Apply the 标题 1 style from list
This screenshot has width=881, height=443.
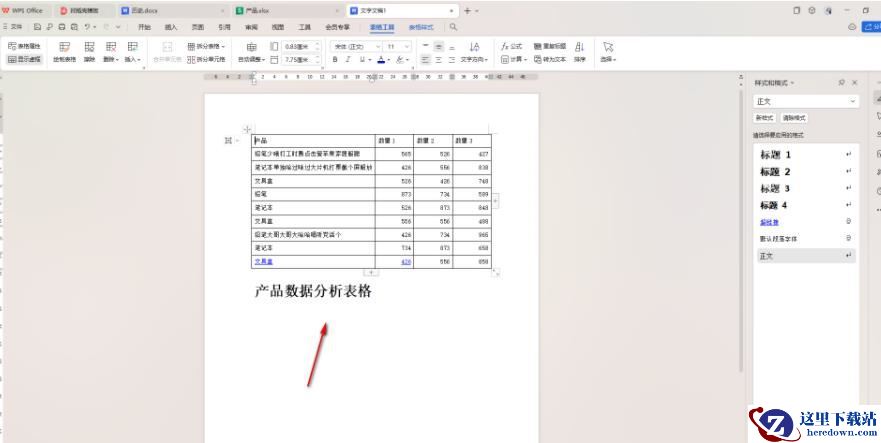(x=775, y=155)
